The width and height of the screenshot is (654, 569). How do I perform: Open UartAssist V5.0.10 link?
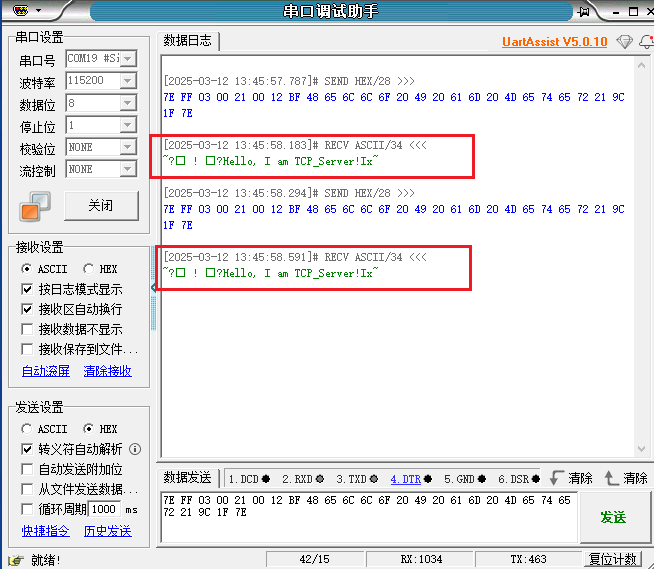554,42
